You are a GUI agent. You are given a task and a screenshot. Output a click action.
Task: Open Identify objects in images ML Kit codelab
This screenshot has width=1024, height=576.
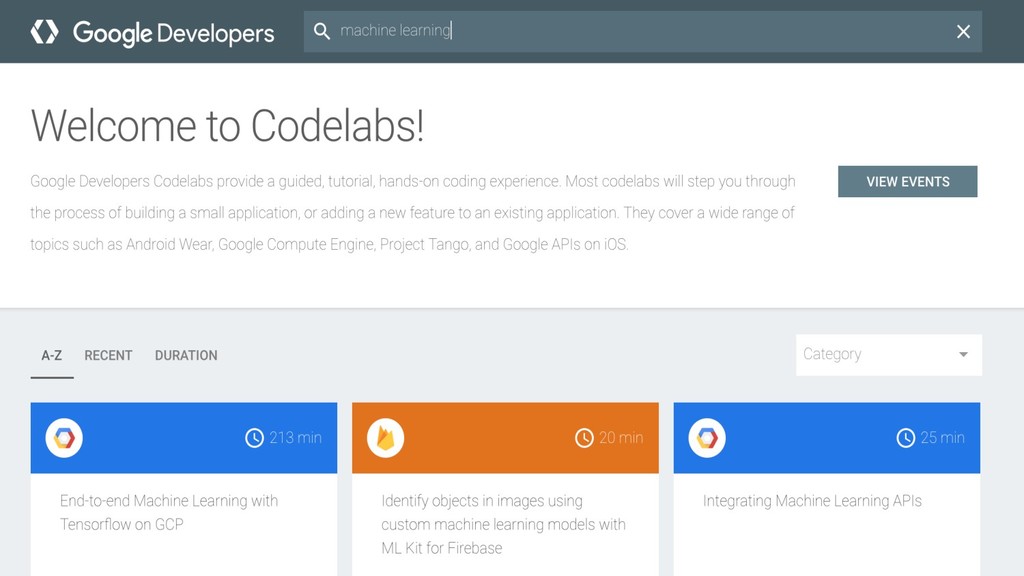504,524
